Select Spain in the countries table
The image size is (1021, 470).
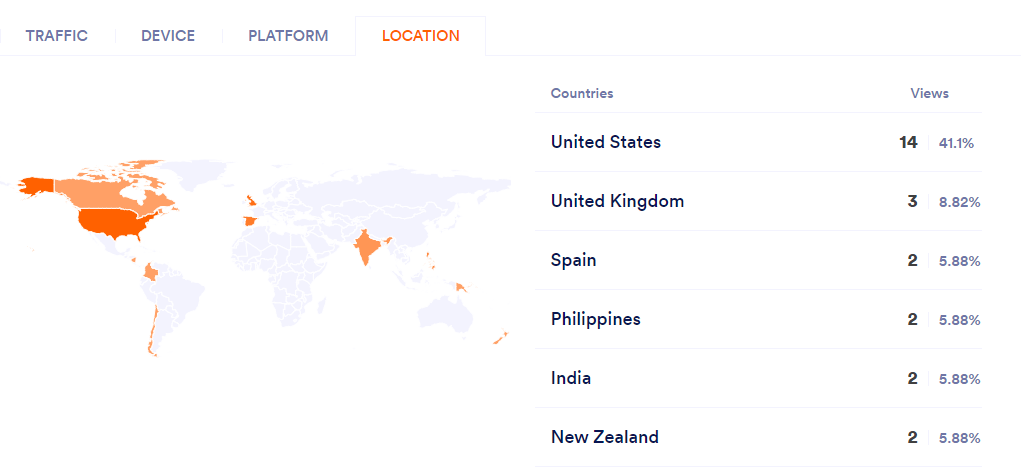pyautogui.click(x=573, y=260)
